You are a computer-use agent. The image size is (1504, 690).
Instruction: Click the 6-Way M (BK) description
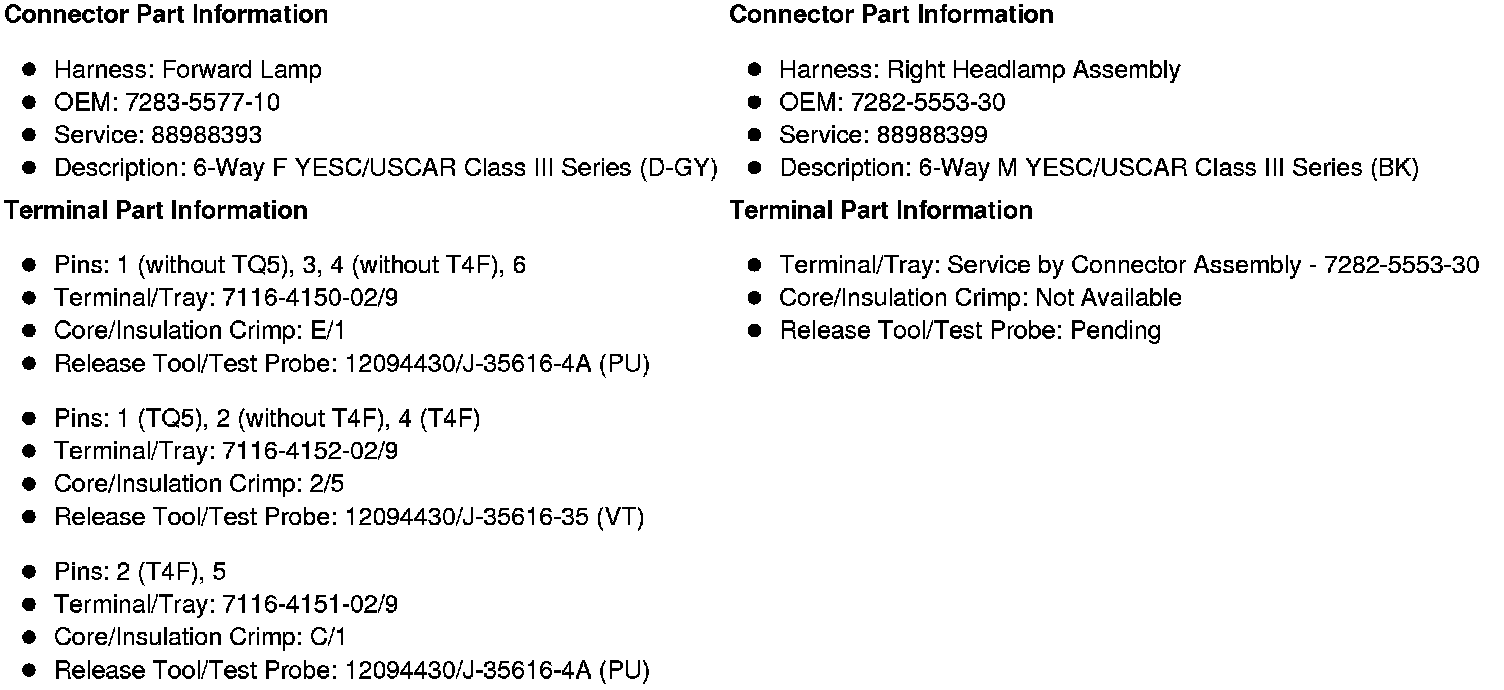point(1098,168)
